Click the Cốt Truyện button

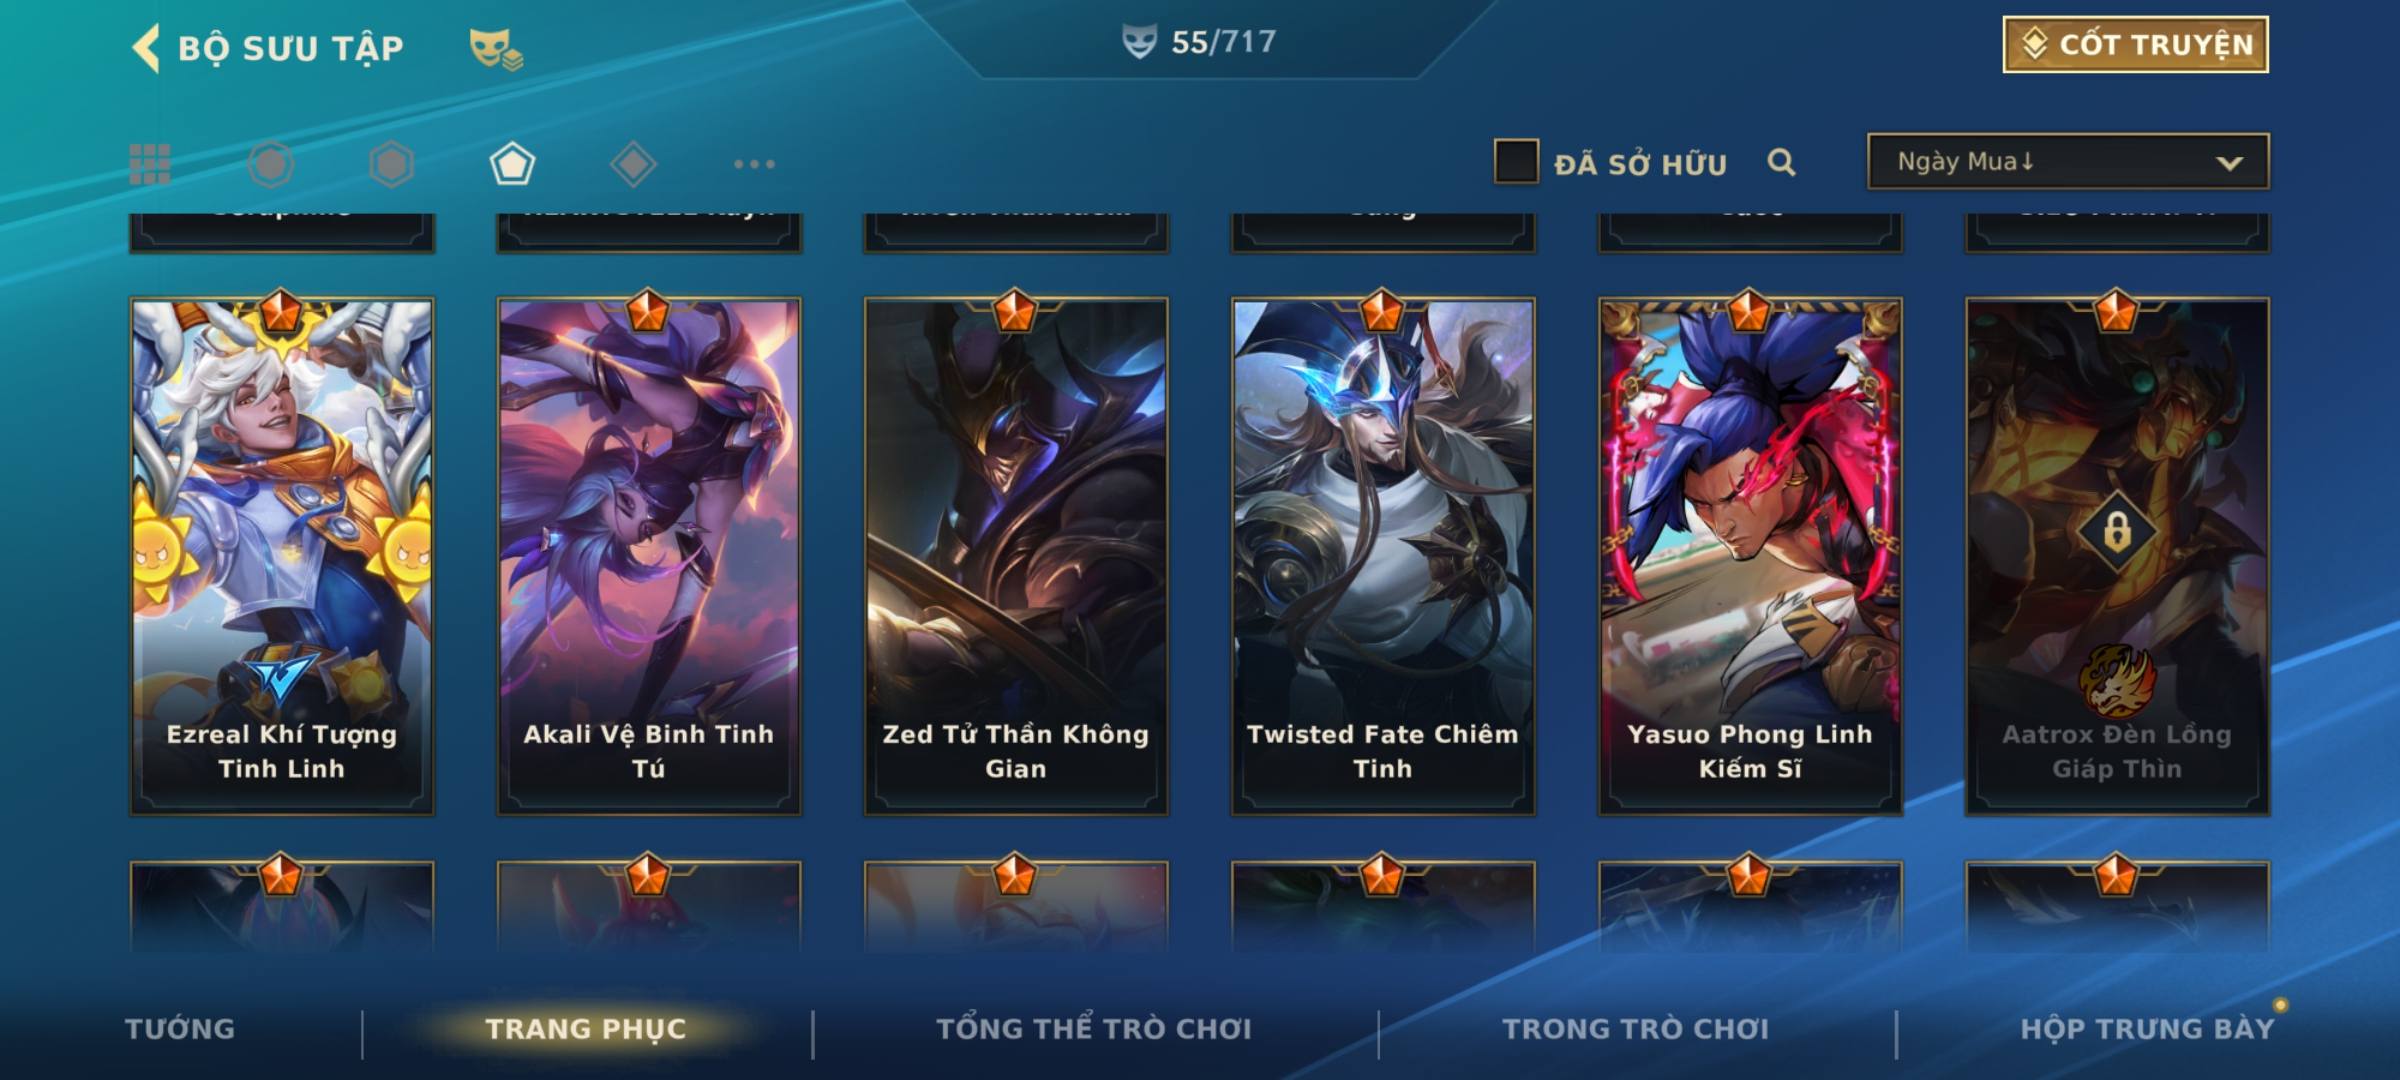pos(2135,45)
